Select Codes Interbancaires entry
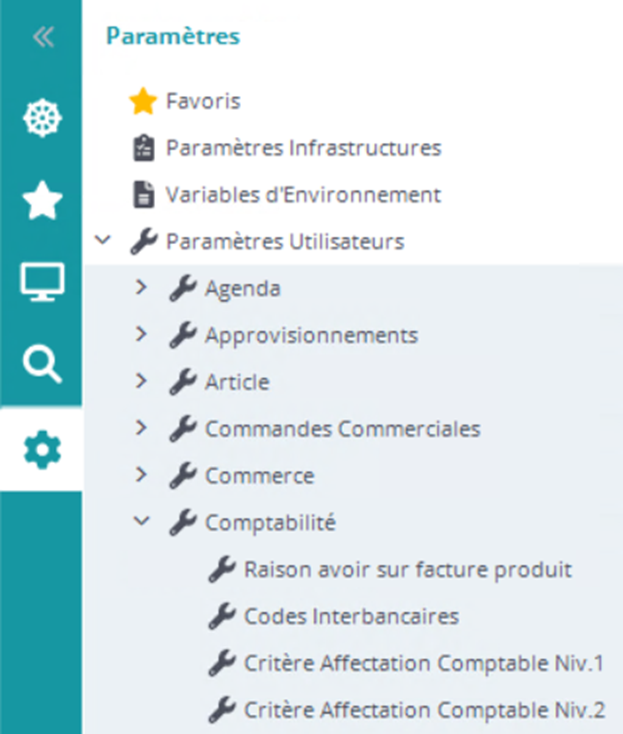Viewport: 623px width, 734px height. [x=351, y=616]
